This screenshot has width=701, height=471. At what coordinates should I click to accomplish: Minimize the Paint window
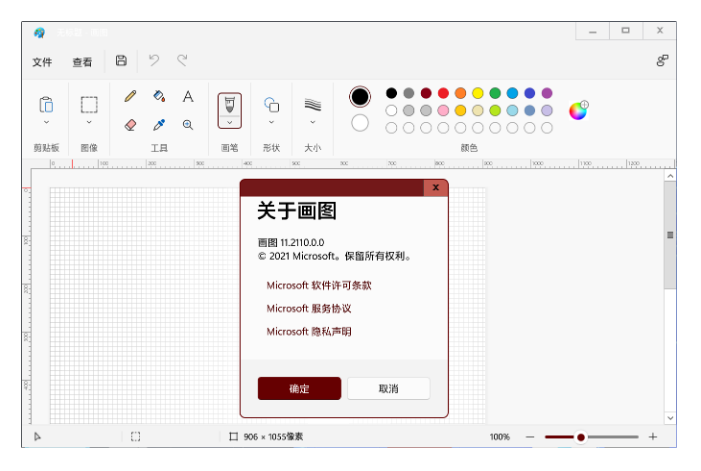(x=592, y=31)
